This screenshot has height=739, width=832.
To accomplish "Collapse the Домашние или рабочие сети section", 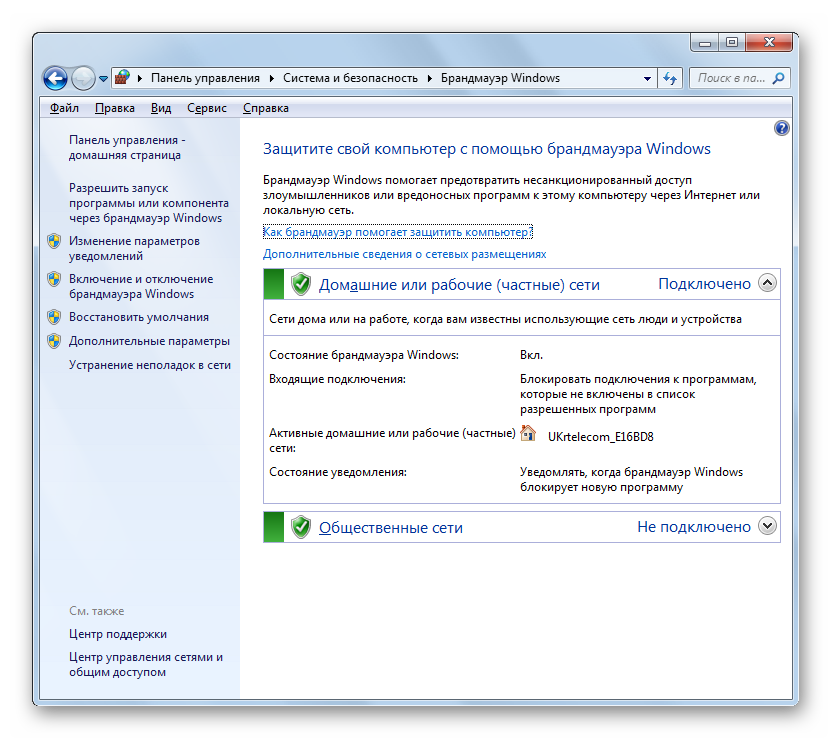I will pos(767,283).
